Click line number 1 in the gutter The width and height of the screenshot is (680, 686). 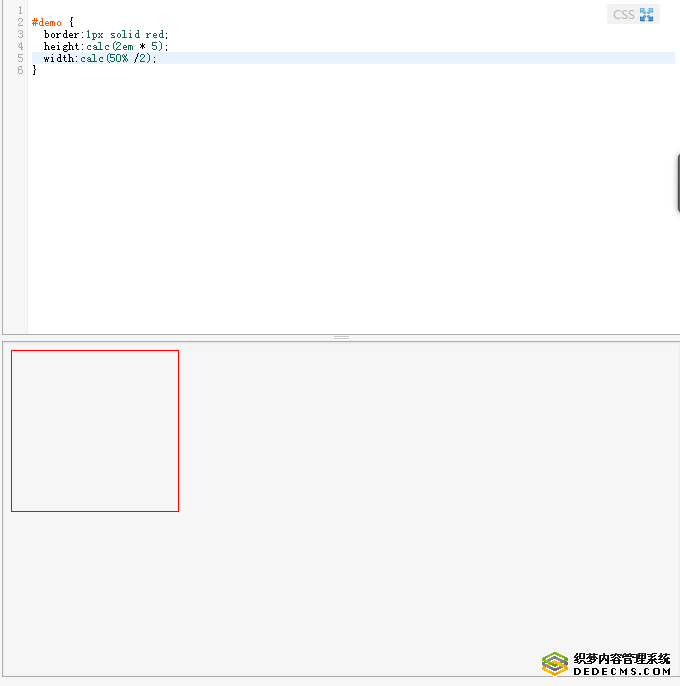click(20, 10)
